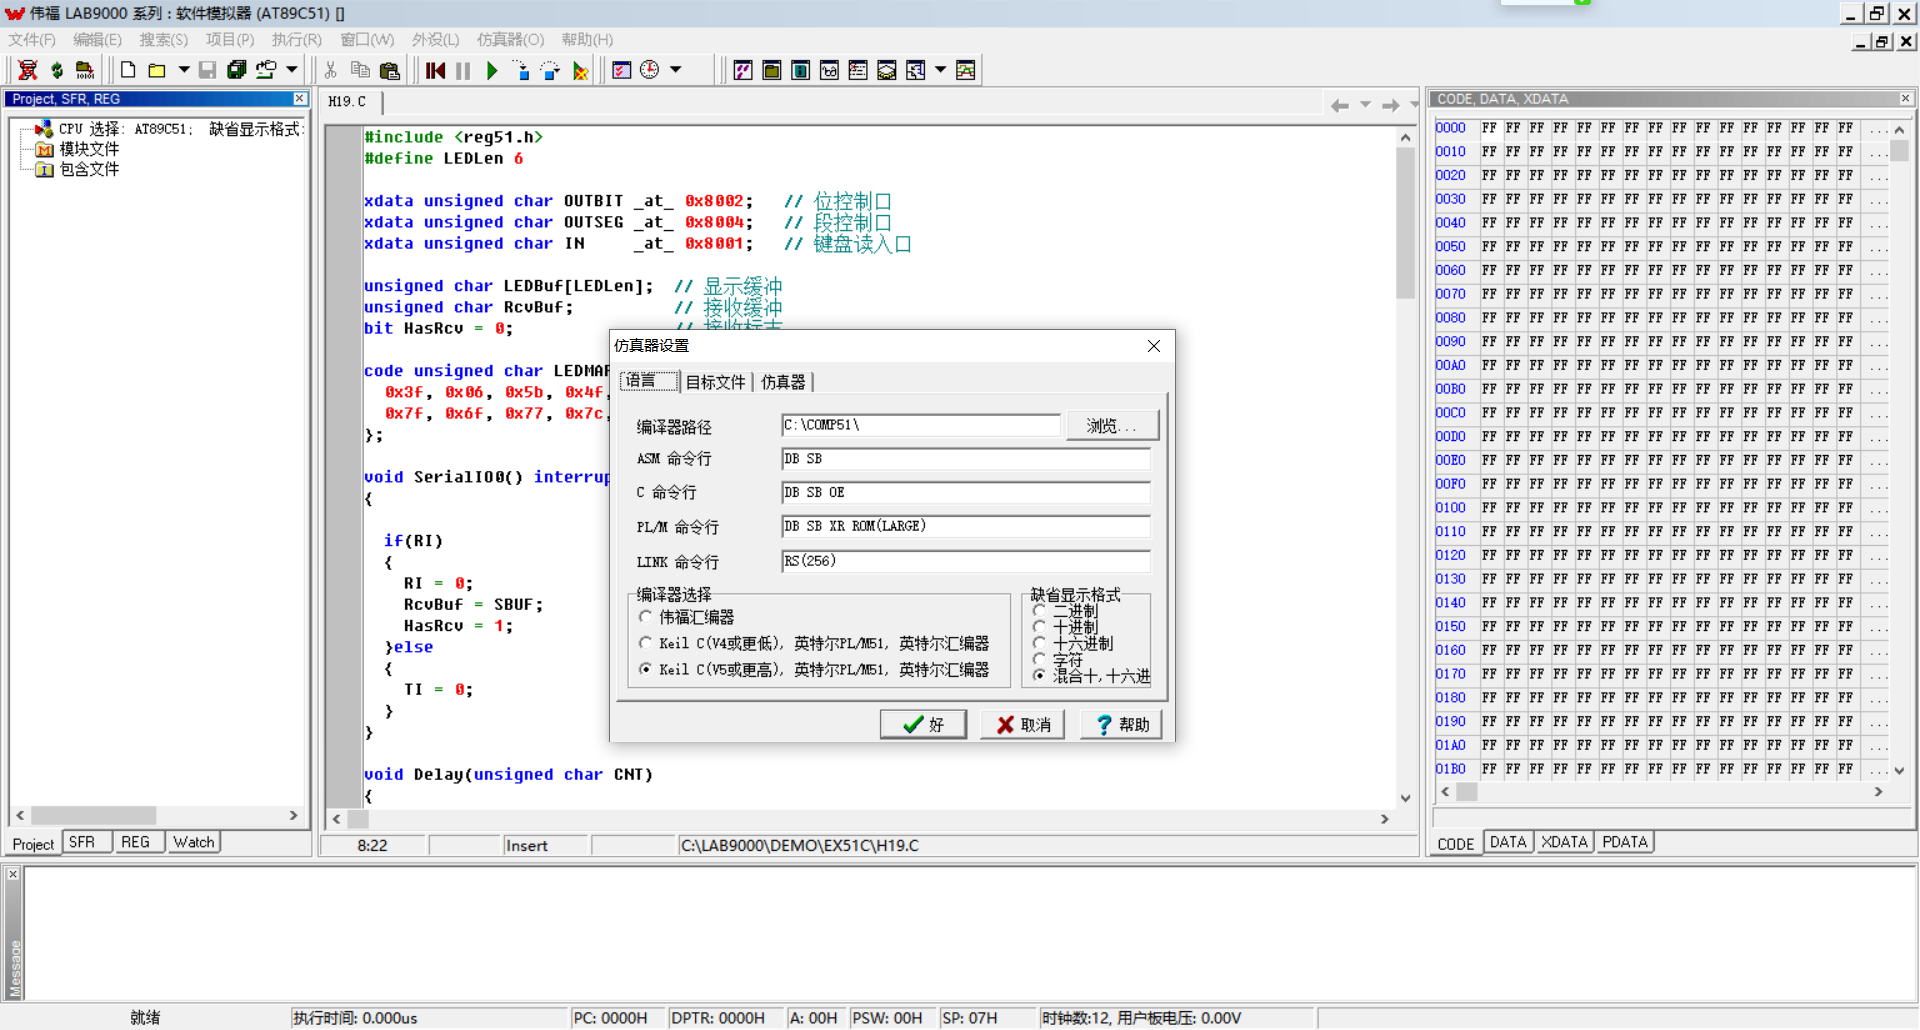Screen dimensions: 1920x1030
Task: Click the New file toolbar icon
Action: click(x=128, y=70)
